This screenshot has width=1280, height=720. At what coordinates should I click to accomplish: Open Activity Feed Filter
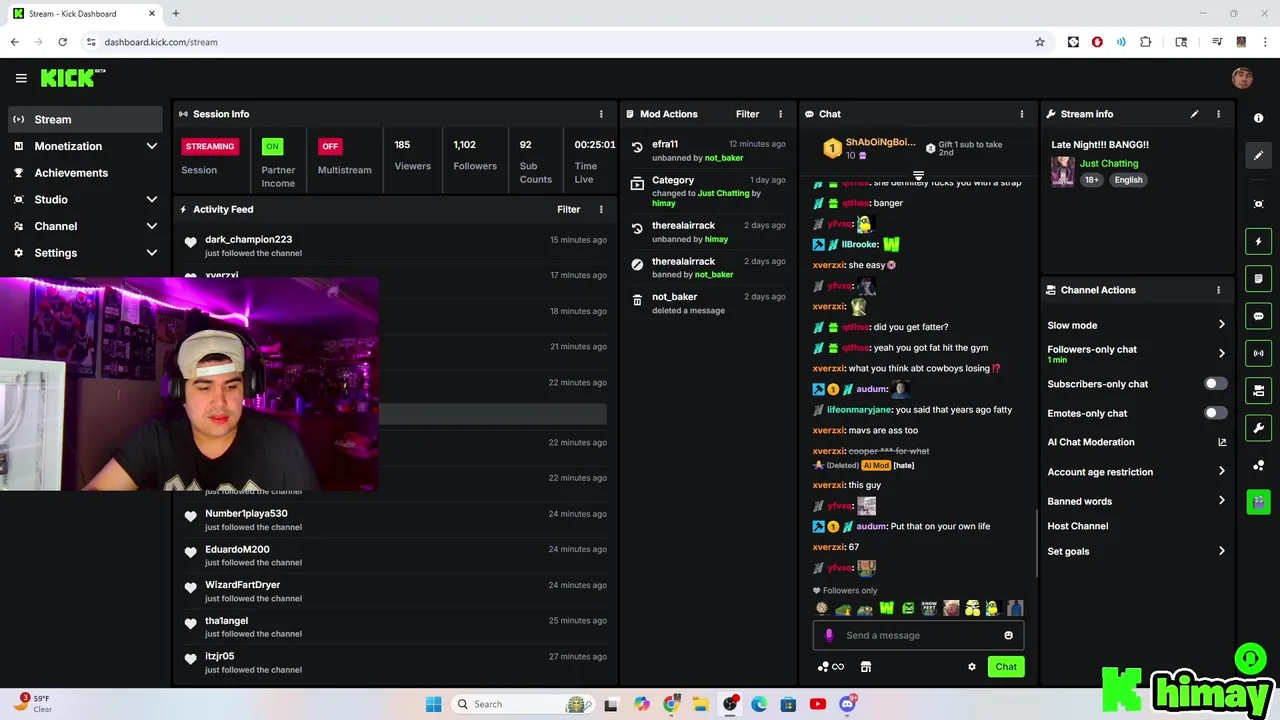568,209
